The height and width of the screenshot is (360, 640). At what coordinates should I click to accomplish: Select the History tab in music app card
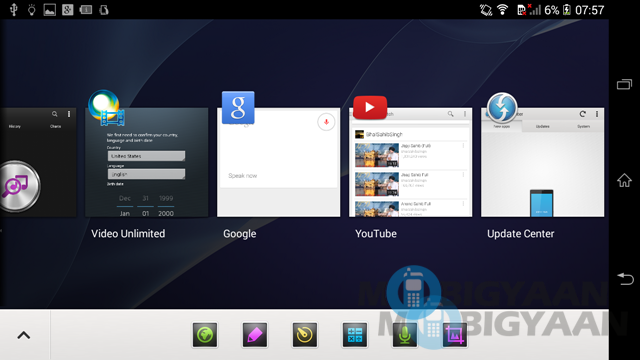(15, 127)
